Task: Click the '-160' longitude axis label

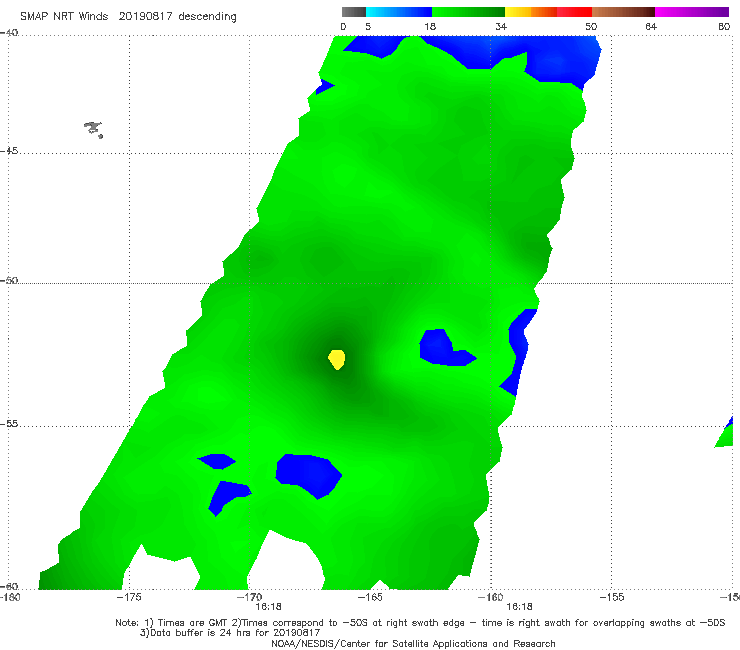Action: 491,597
